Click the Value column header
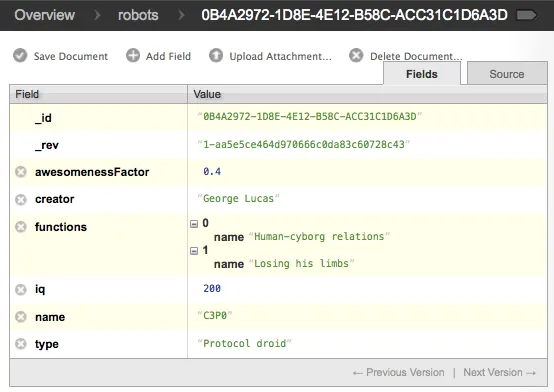554x392 pixels. pos(367,94)
